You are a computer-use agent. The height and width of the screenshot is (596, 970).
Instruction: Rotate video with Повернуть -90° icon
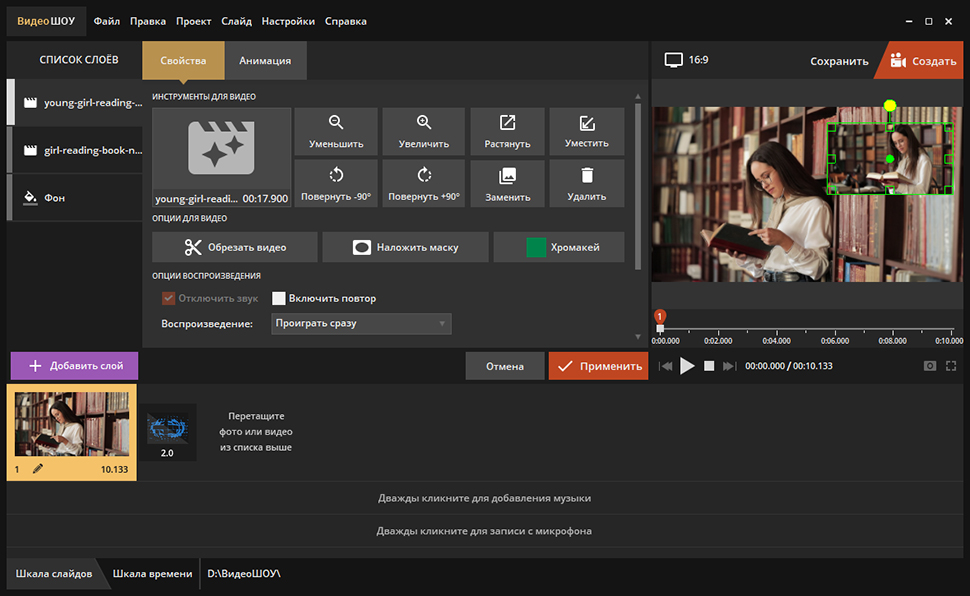point(336,175)
